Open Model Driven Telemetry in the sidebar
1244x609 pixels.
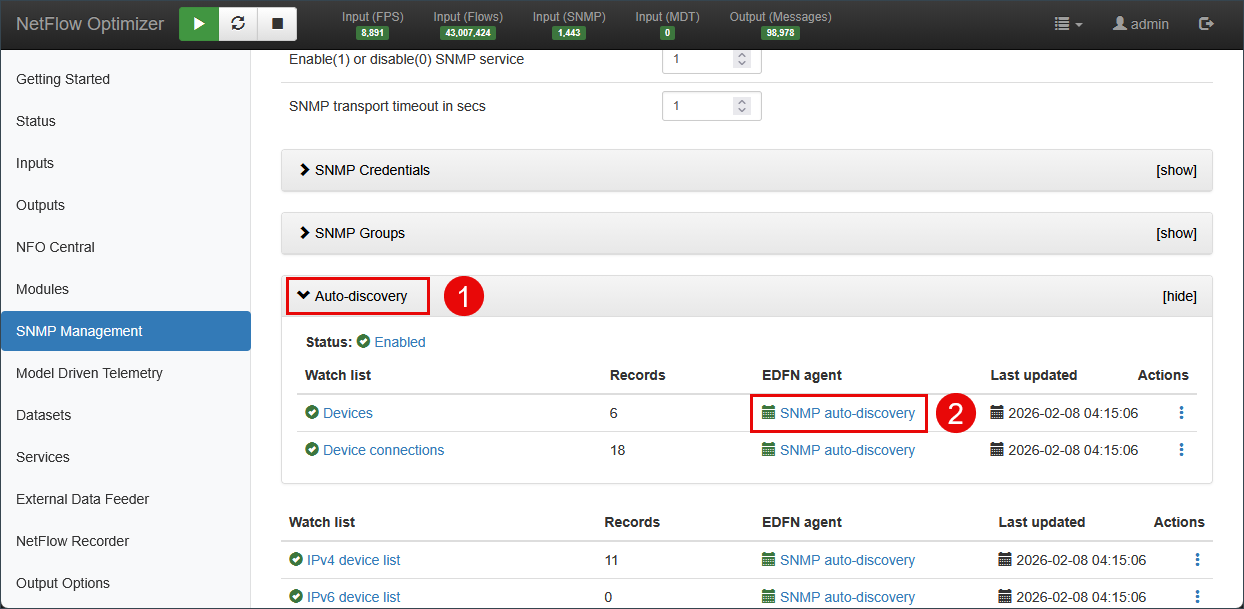tap(89, 373)
